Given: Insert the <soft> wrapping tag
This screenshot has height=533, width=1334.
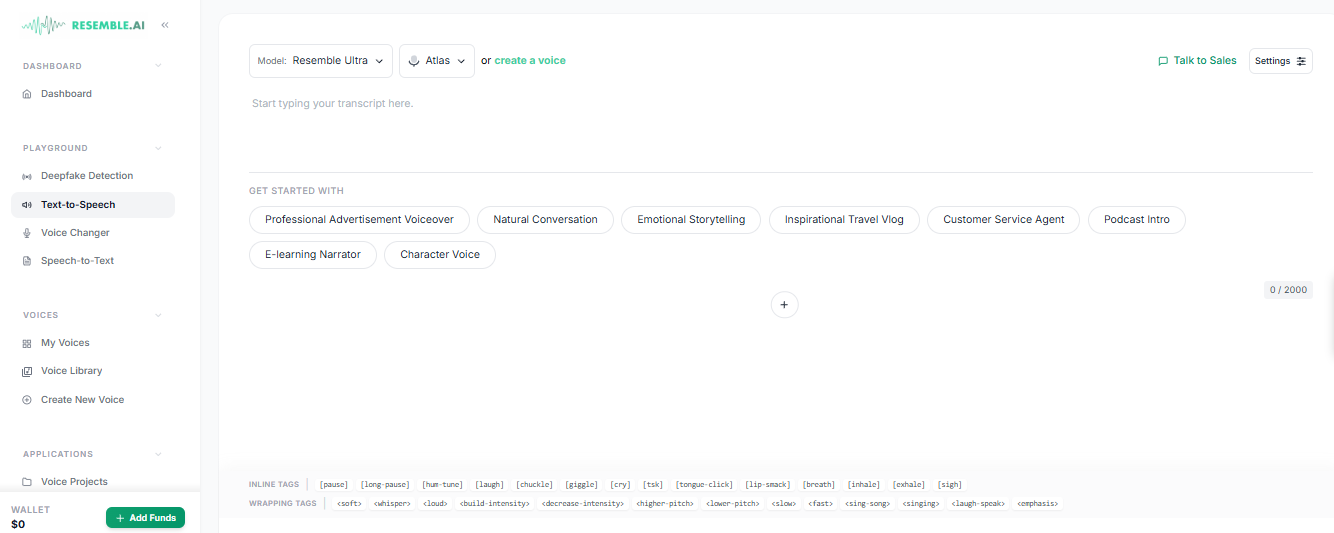Looking at the screenshot, I should coord(350,504).
